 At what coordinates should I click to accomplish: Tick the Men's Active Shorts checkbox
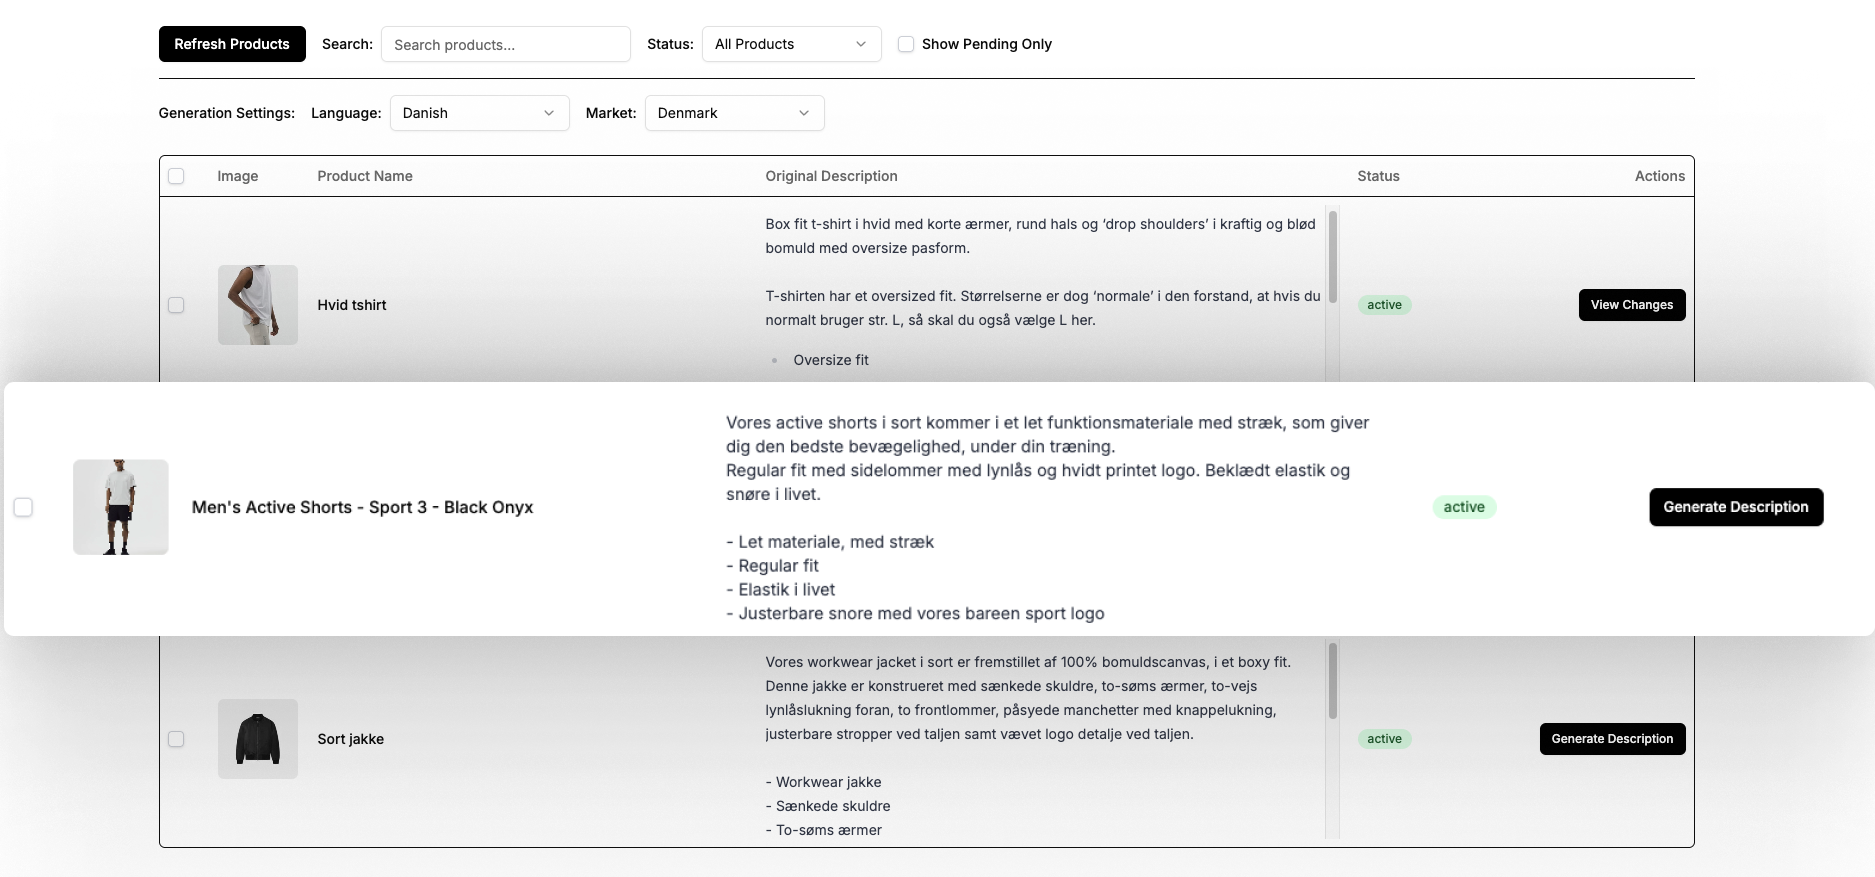[23, 507]
